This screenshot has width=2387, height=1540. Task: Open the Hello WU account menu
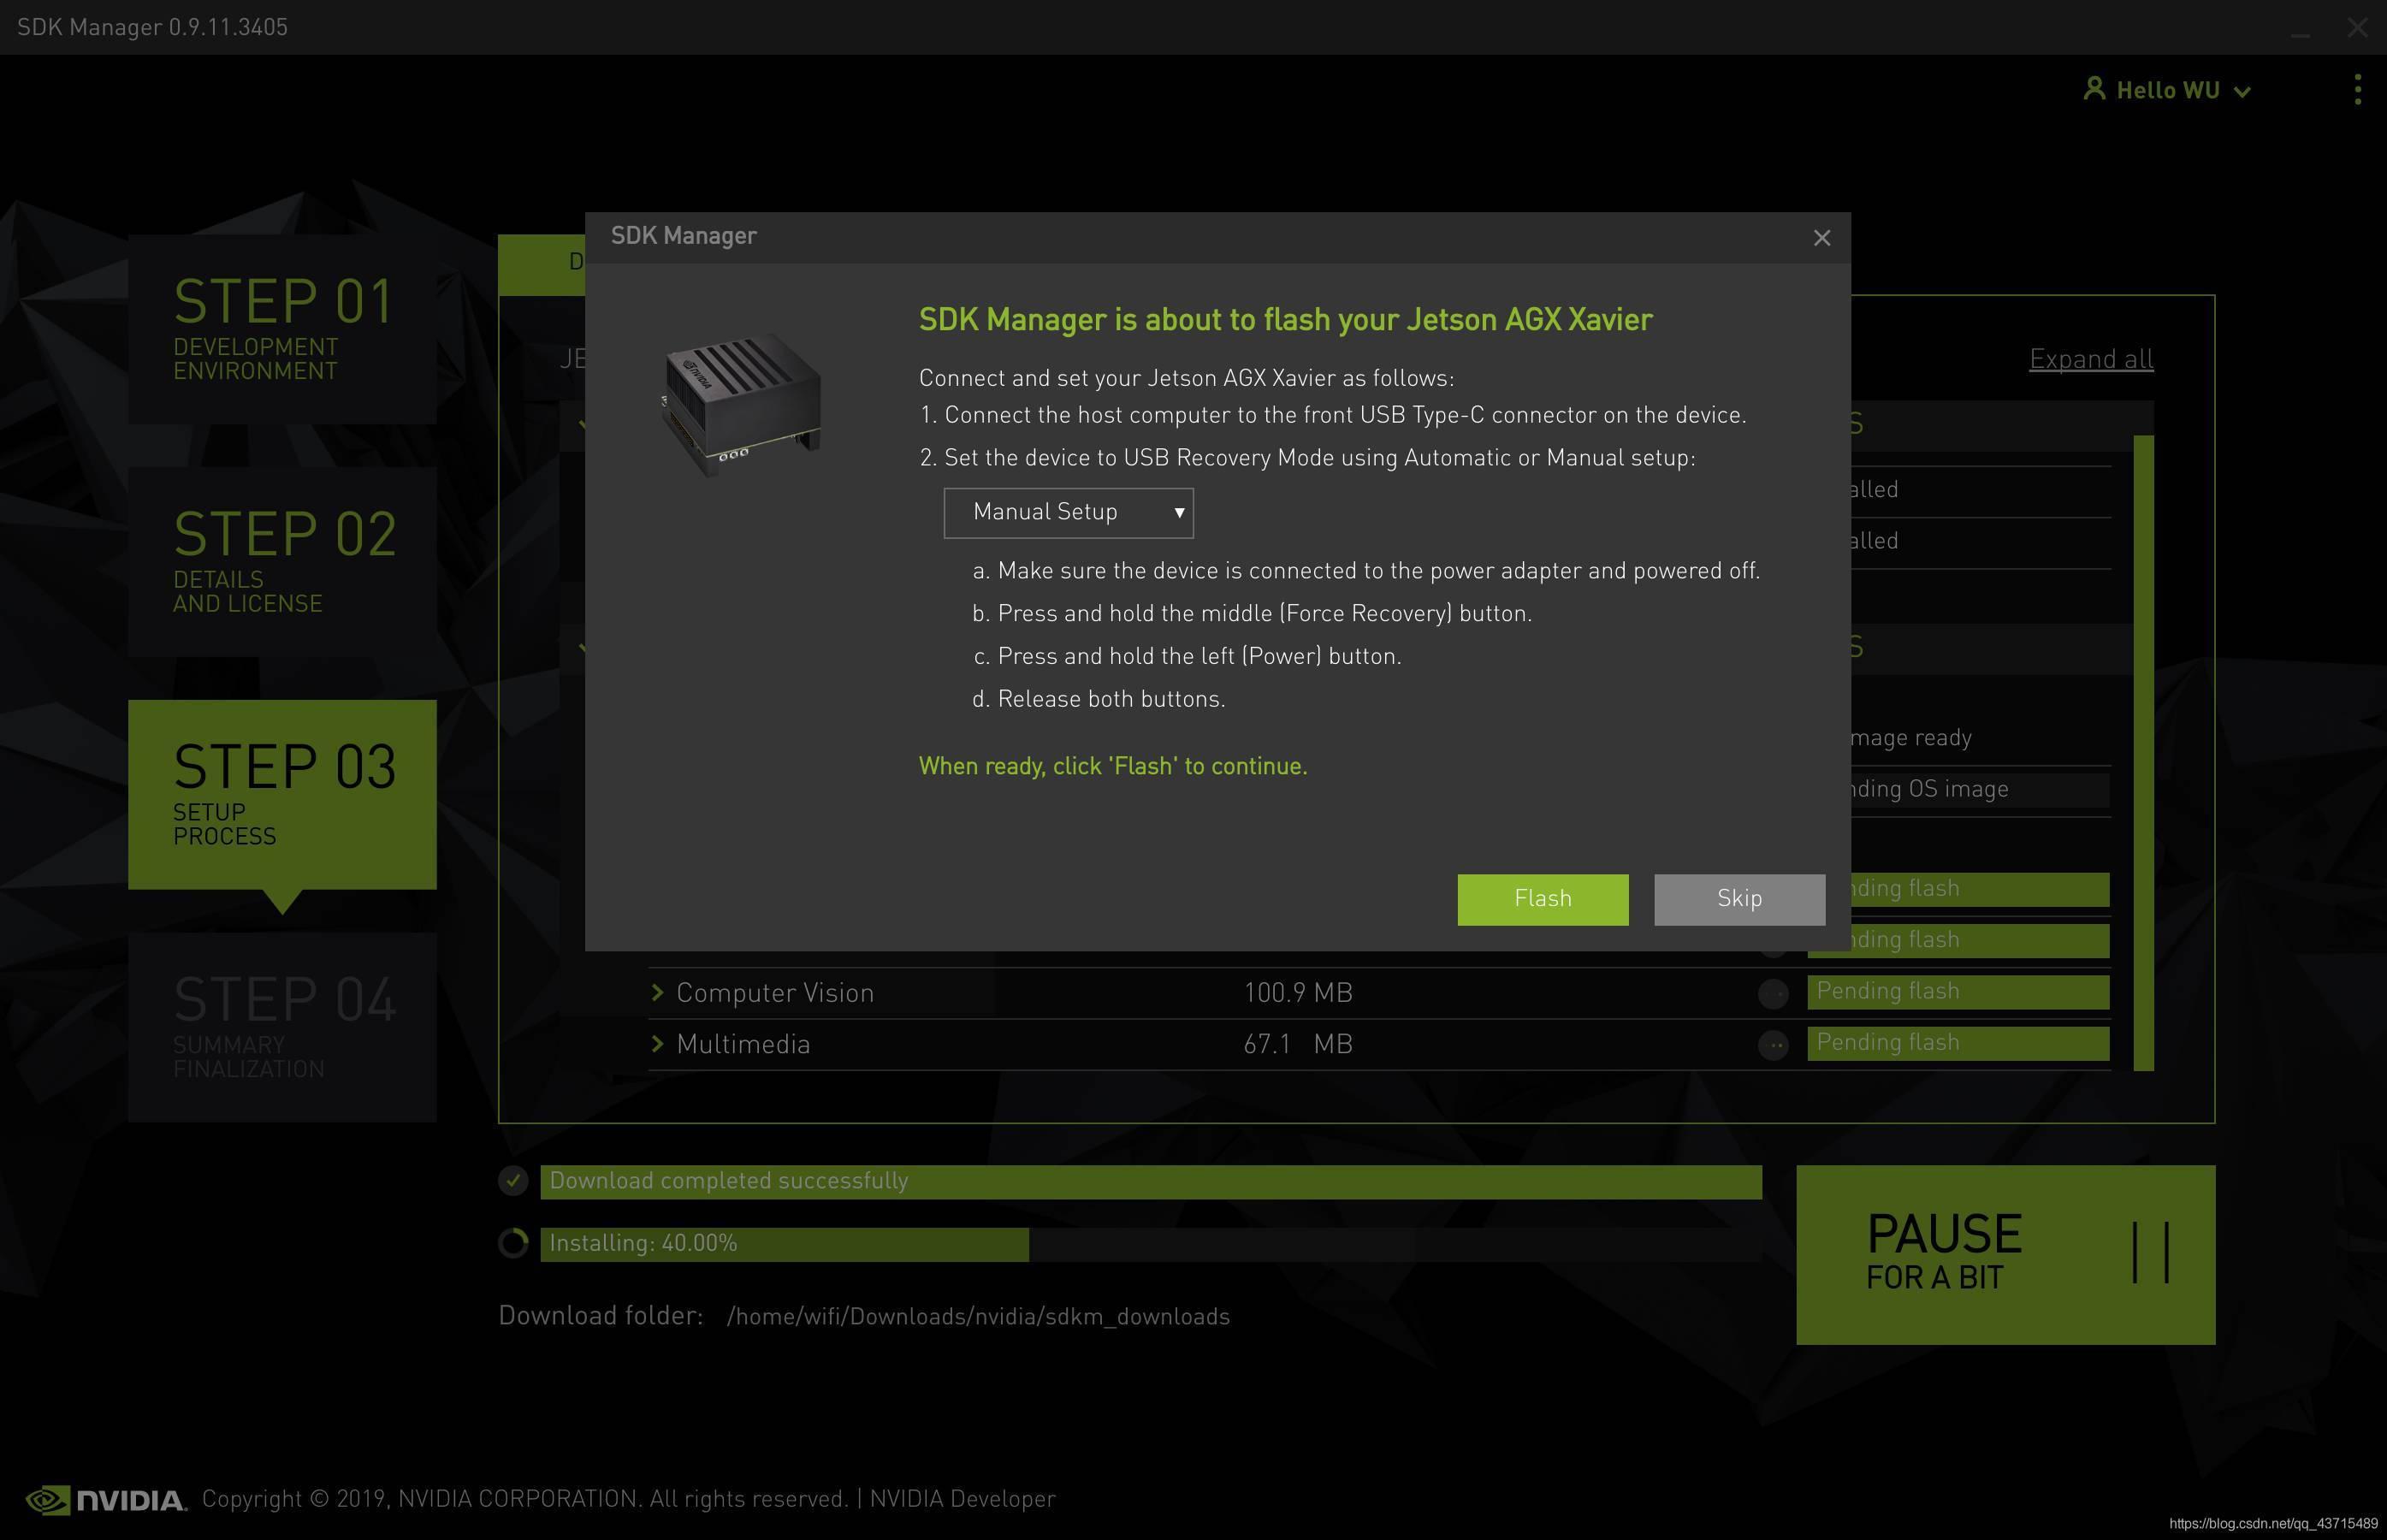point(2167,90)
